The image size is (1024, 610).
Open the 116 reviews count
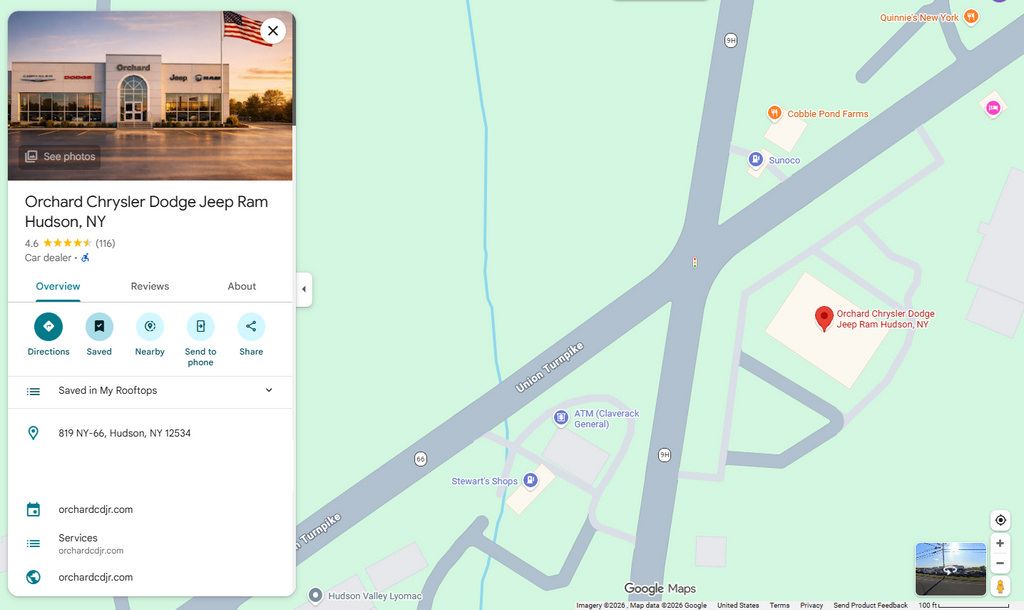[x=105, y=244]
